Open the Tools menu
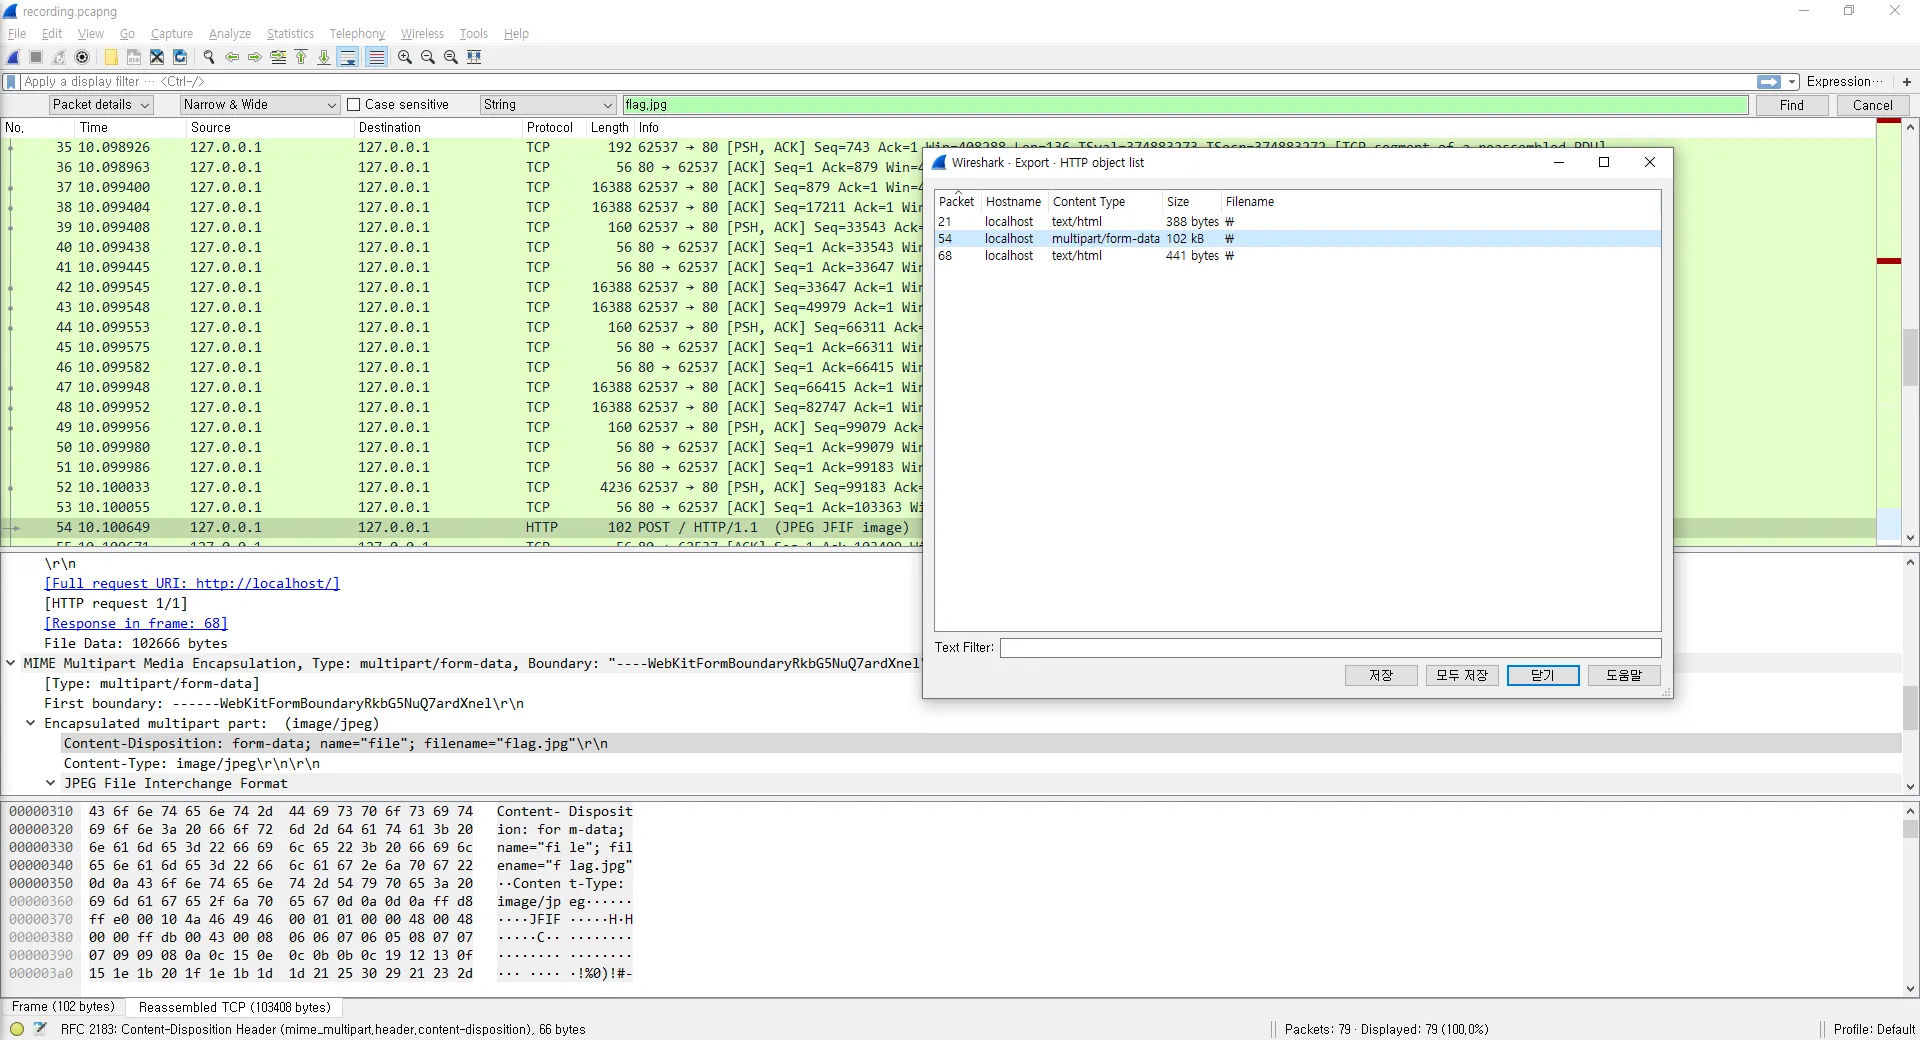Viewport: 1920px width, 1040px height. [474, 33]
